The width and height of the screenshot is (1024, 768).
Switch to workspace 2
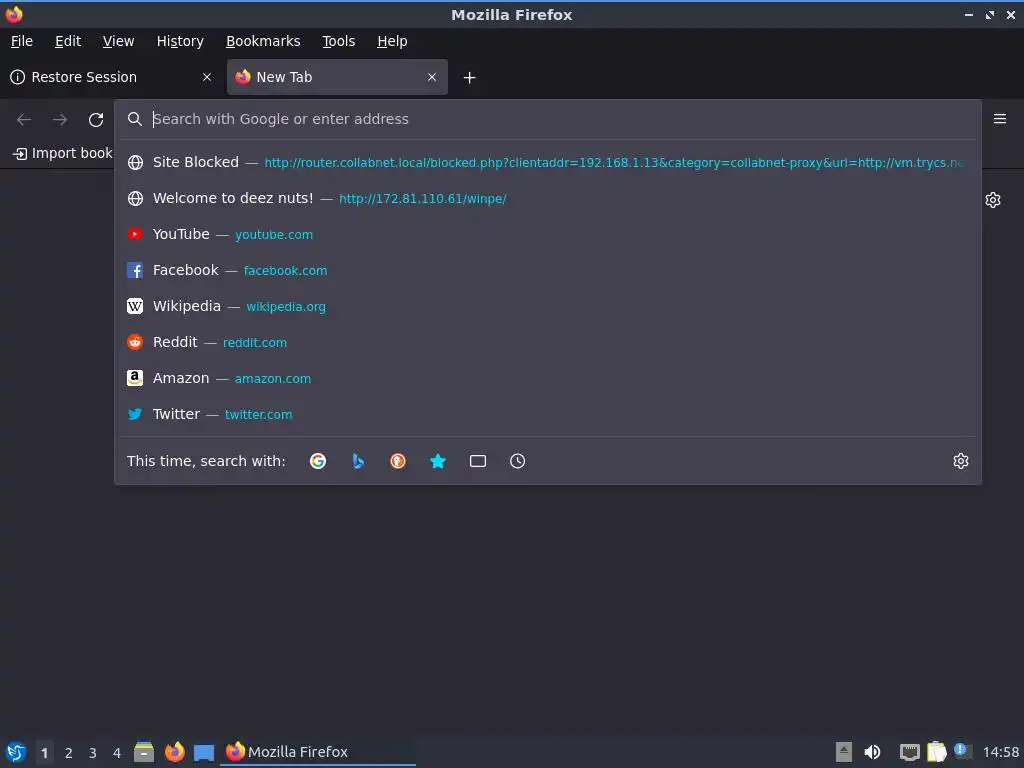tap(69, 753)
